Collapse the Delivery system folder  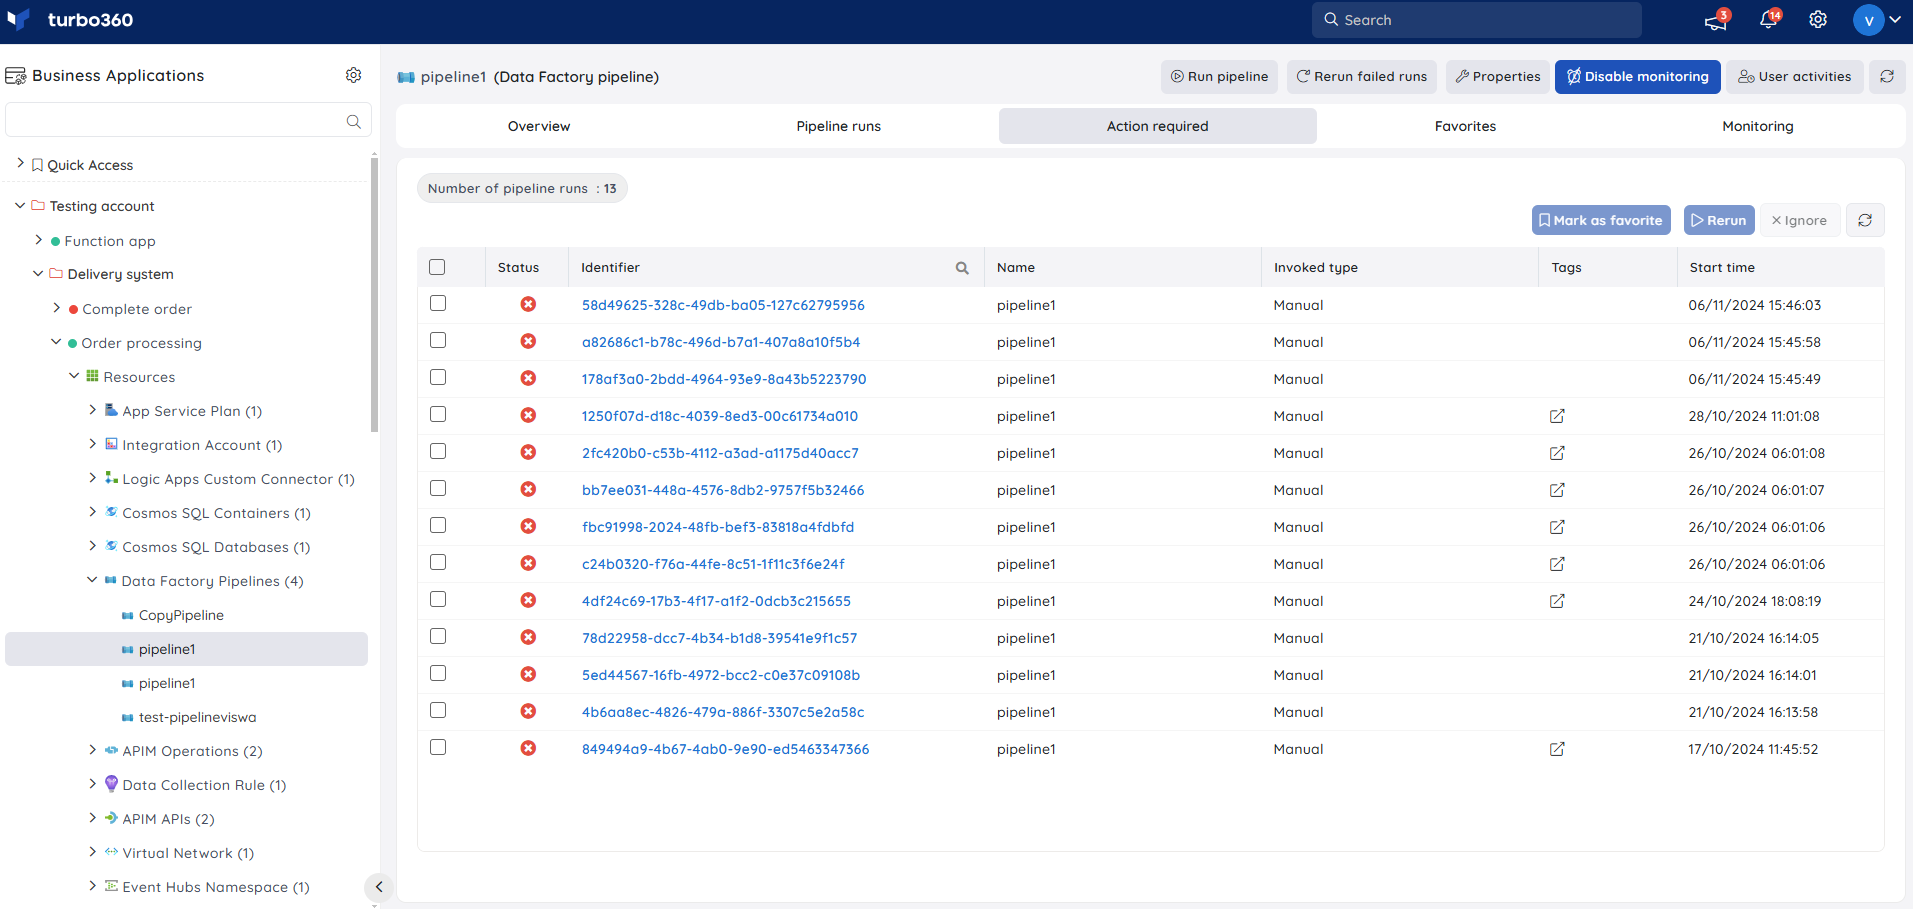point(38,273)
